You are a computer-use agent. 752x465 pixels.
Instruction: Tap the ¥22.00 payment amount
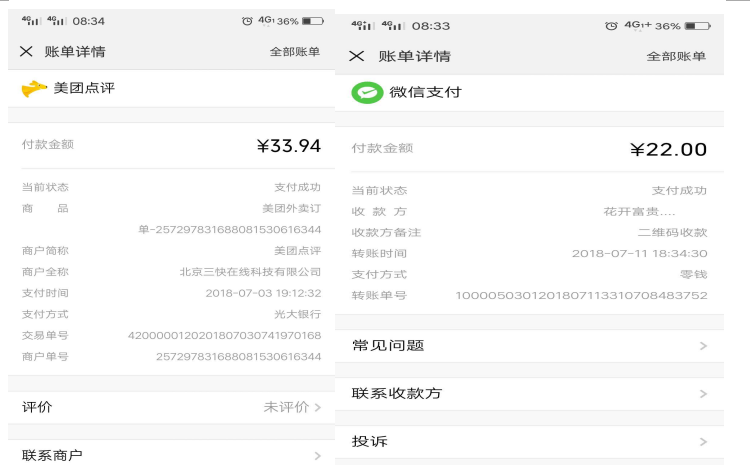668,150
